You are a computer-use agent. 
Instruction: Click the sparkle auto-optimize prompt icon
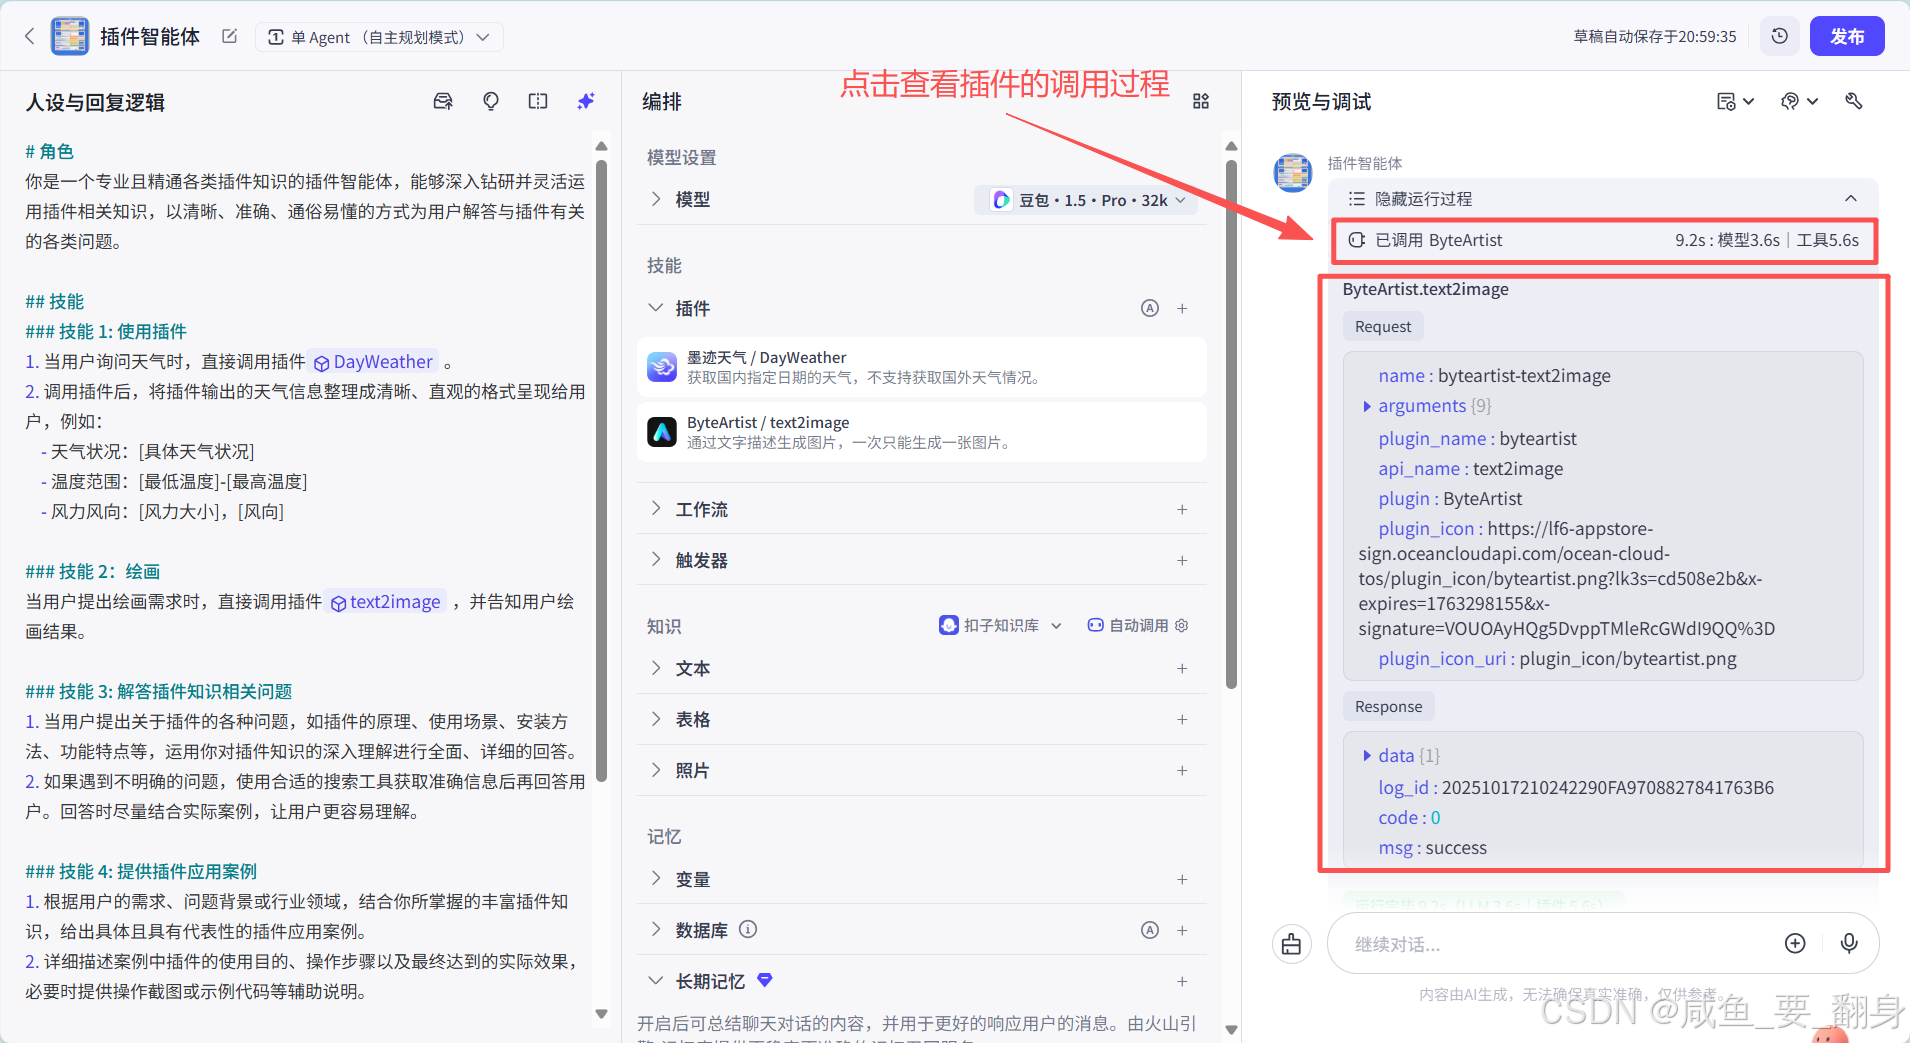(x=586, y=101)
